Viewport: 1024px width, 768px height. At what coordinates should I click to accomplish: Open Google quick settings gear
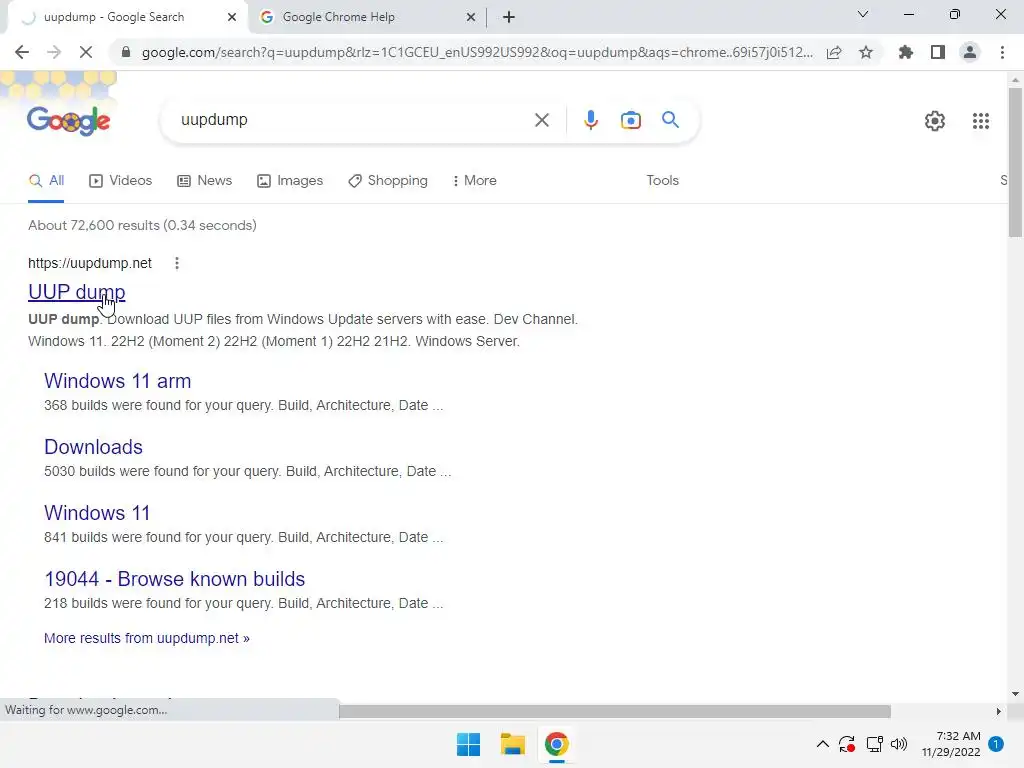click(935, 121)
